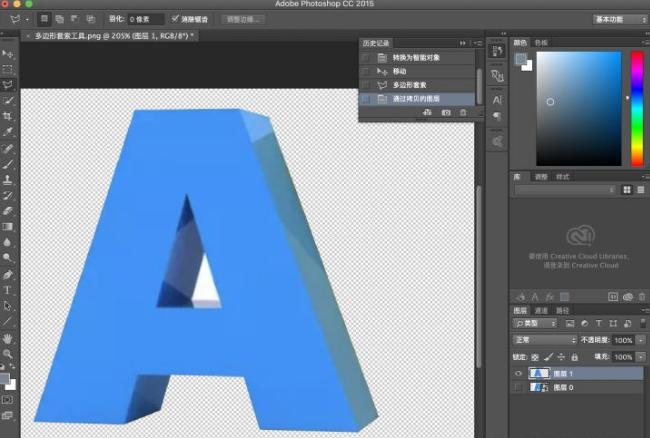Select the Move tool in the toolbar

(x=8, y=54)
